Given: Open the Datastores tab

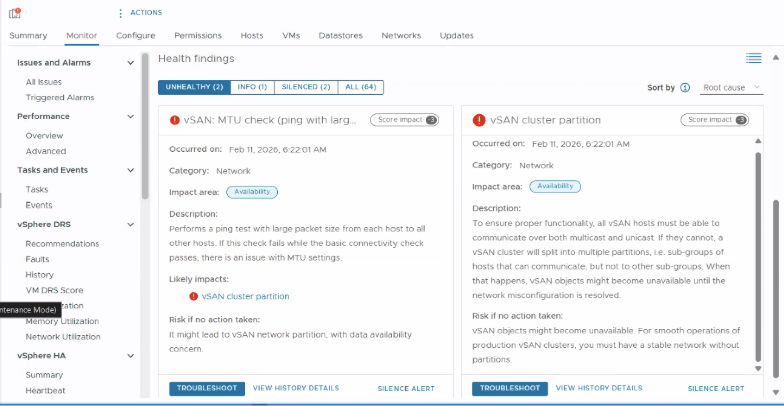Looking at the screenshot, I should point(340,36).
